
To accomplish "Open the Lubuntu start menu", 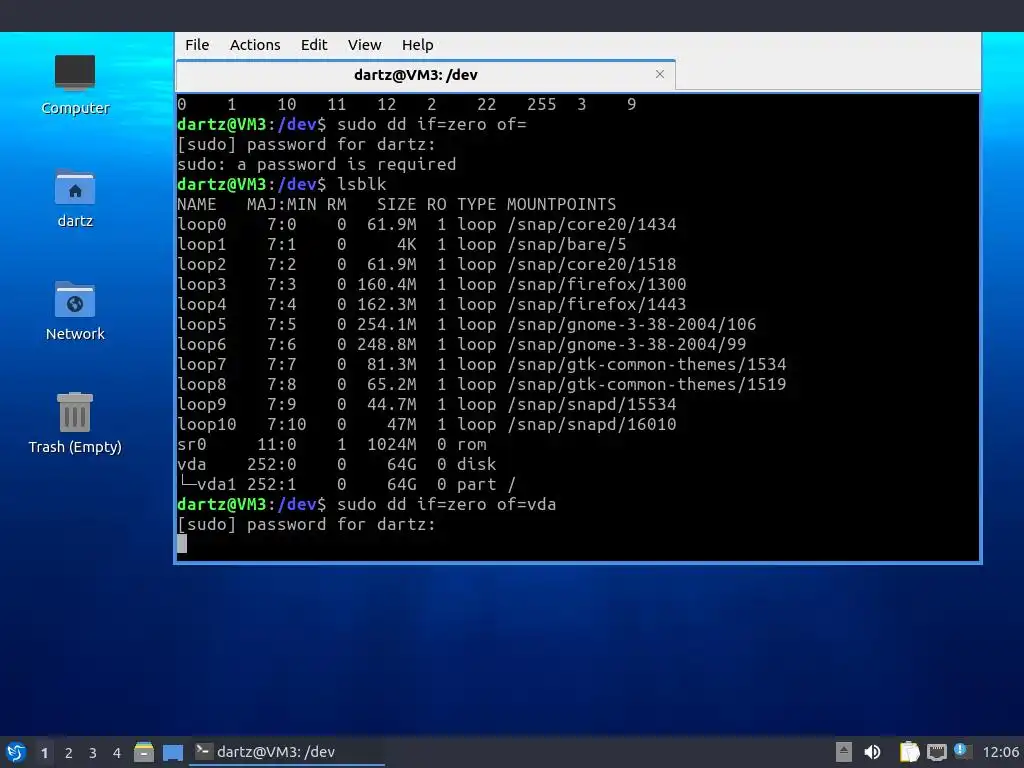I will pos(16,752).
